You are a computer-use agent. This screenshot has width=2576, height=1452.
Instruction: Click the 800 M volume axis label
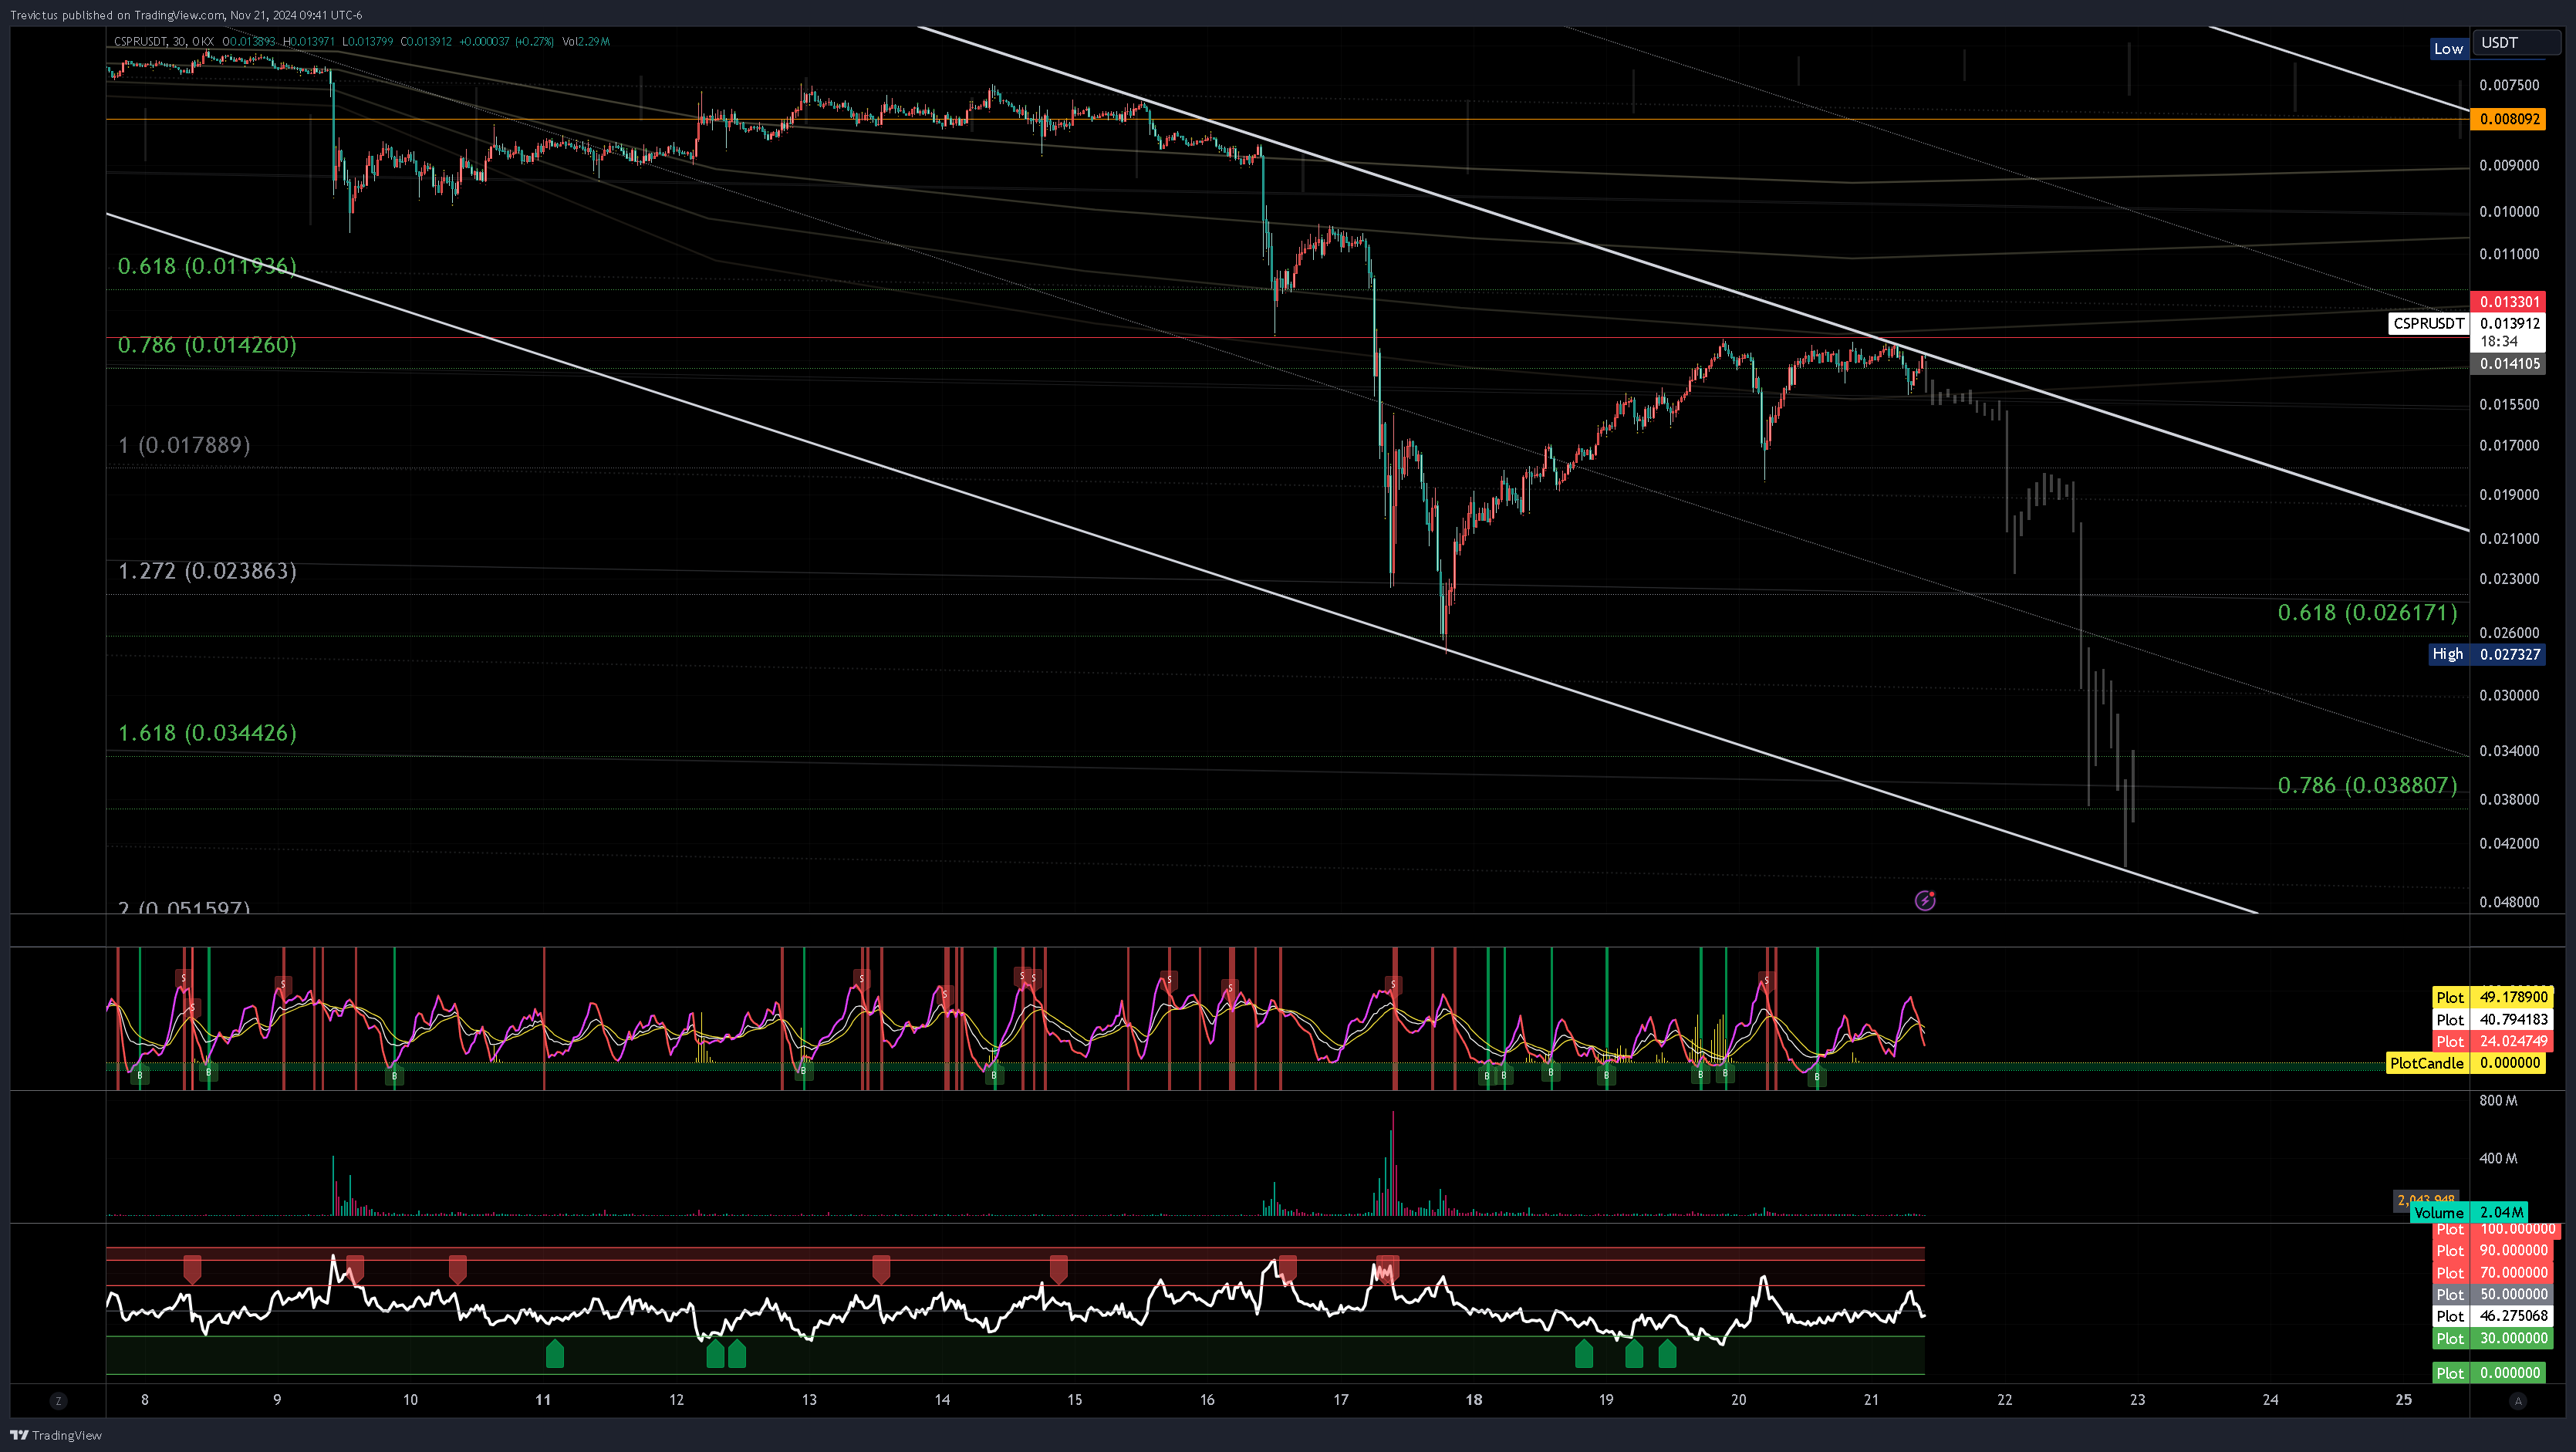2498,1101
